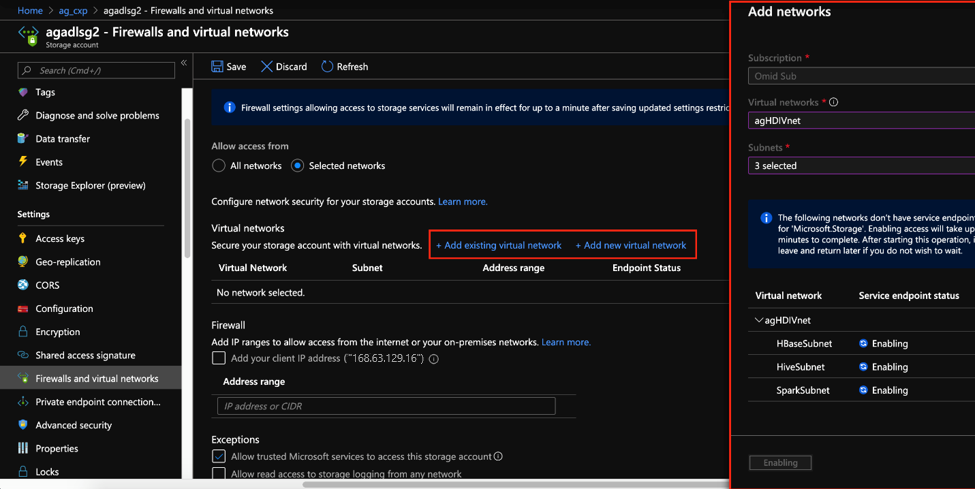Image resolution: width=975 pixels, height=489 pixels.
Task: Click the Properties bars icon
Action: point(23,448)
